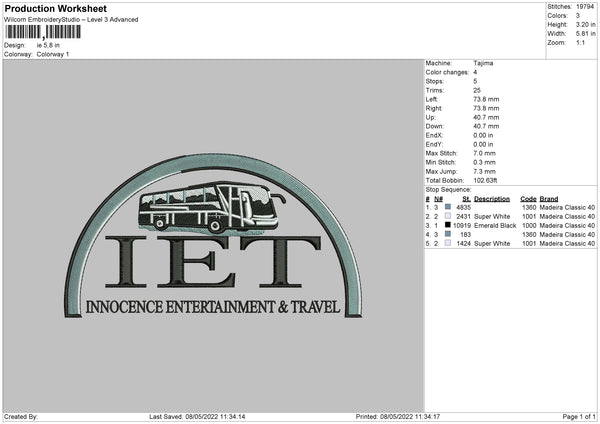Image resolution: width=600 pixels, height=424 pixels.
Task: Click the Description column header
Action: click(x=492, y=199)
